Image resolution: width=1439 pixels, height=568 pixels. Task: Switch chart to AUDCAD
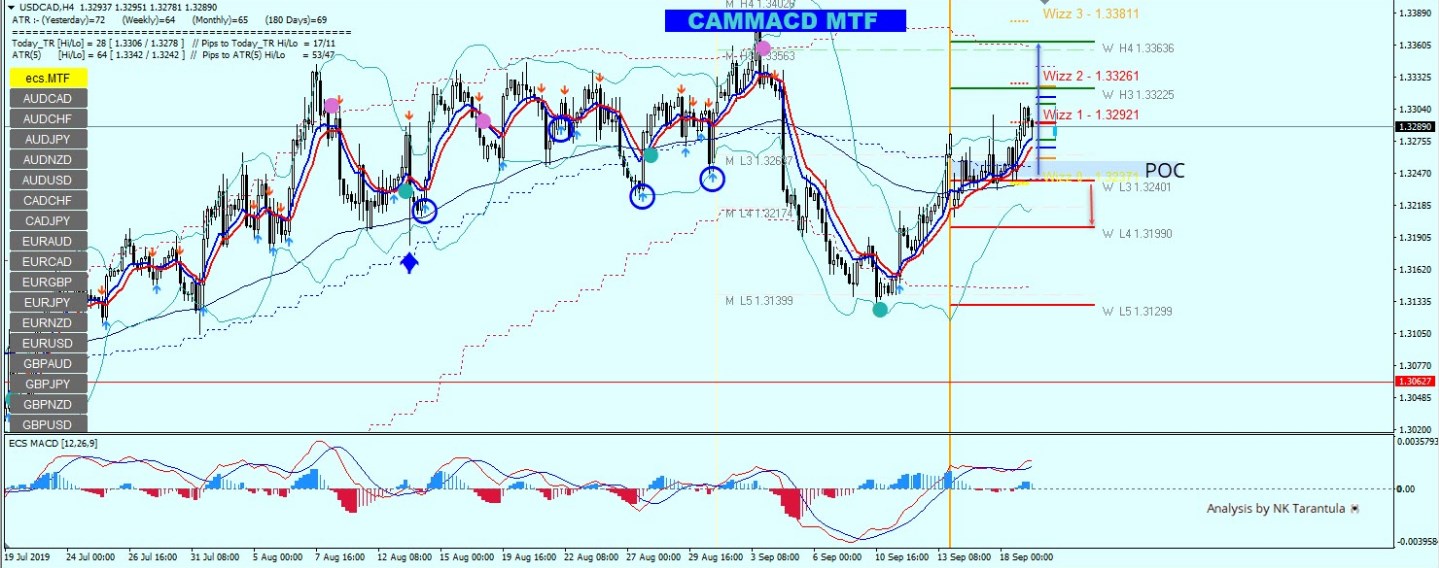(48, 98)
